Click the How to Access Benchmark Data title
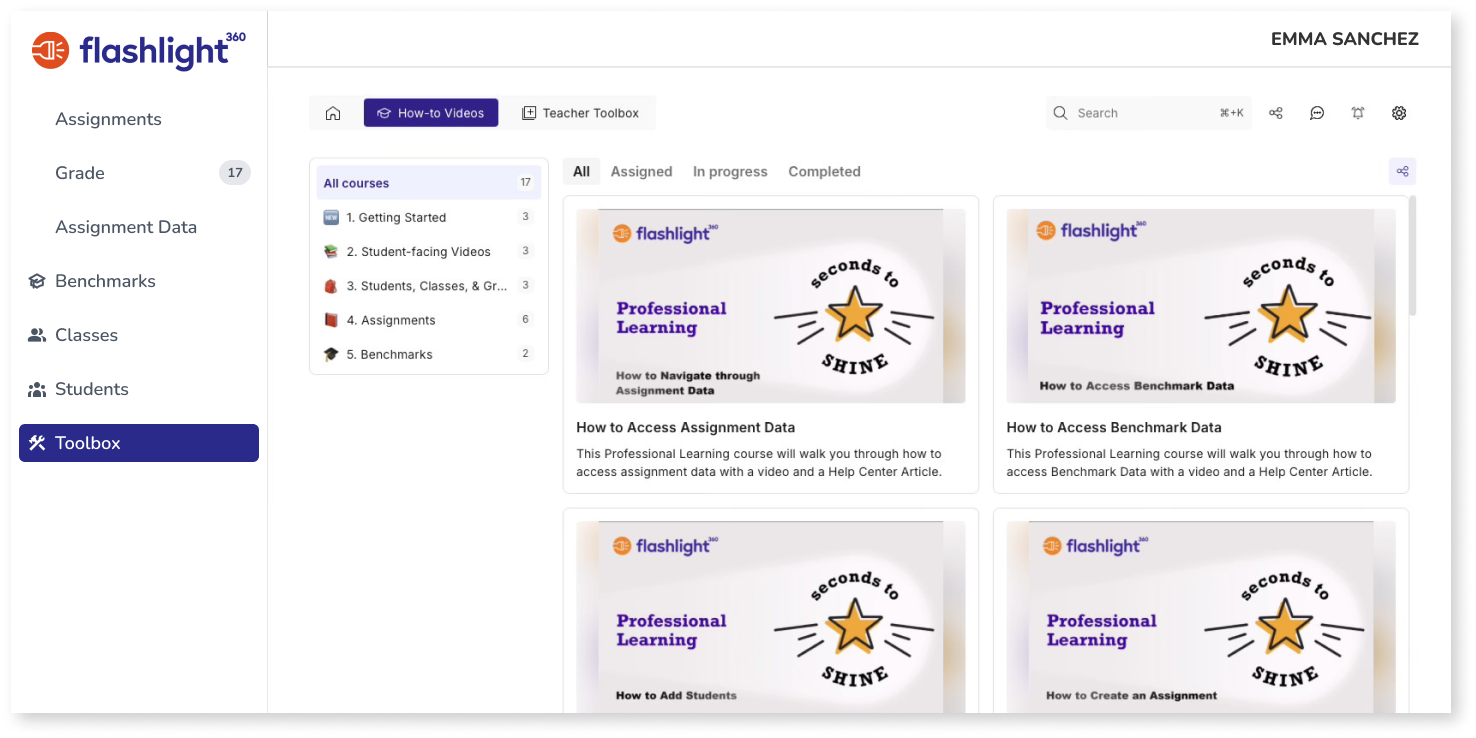 tap(1114, 427)
